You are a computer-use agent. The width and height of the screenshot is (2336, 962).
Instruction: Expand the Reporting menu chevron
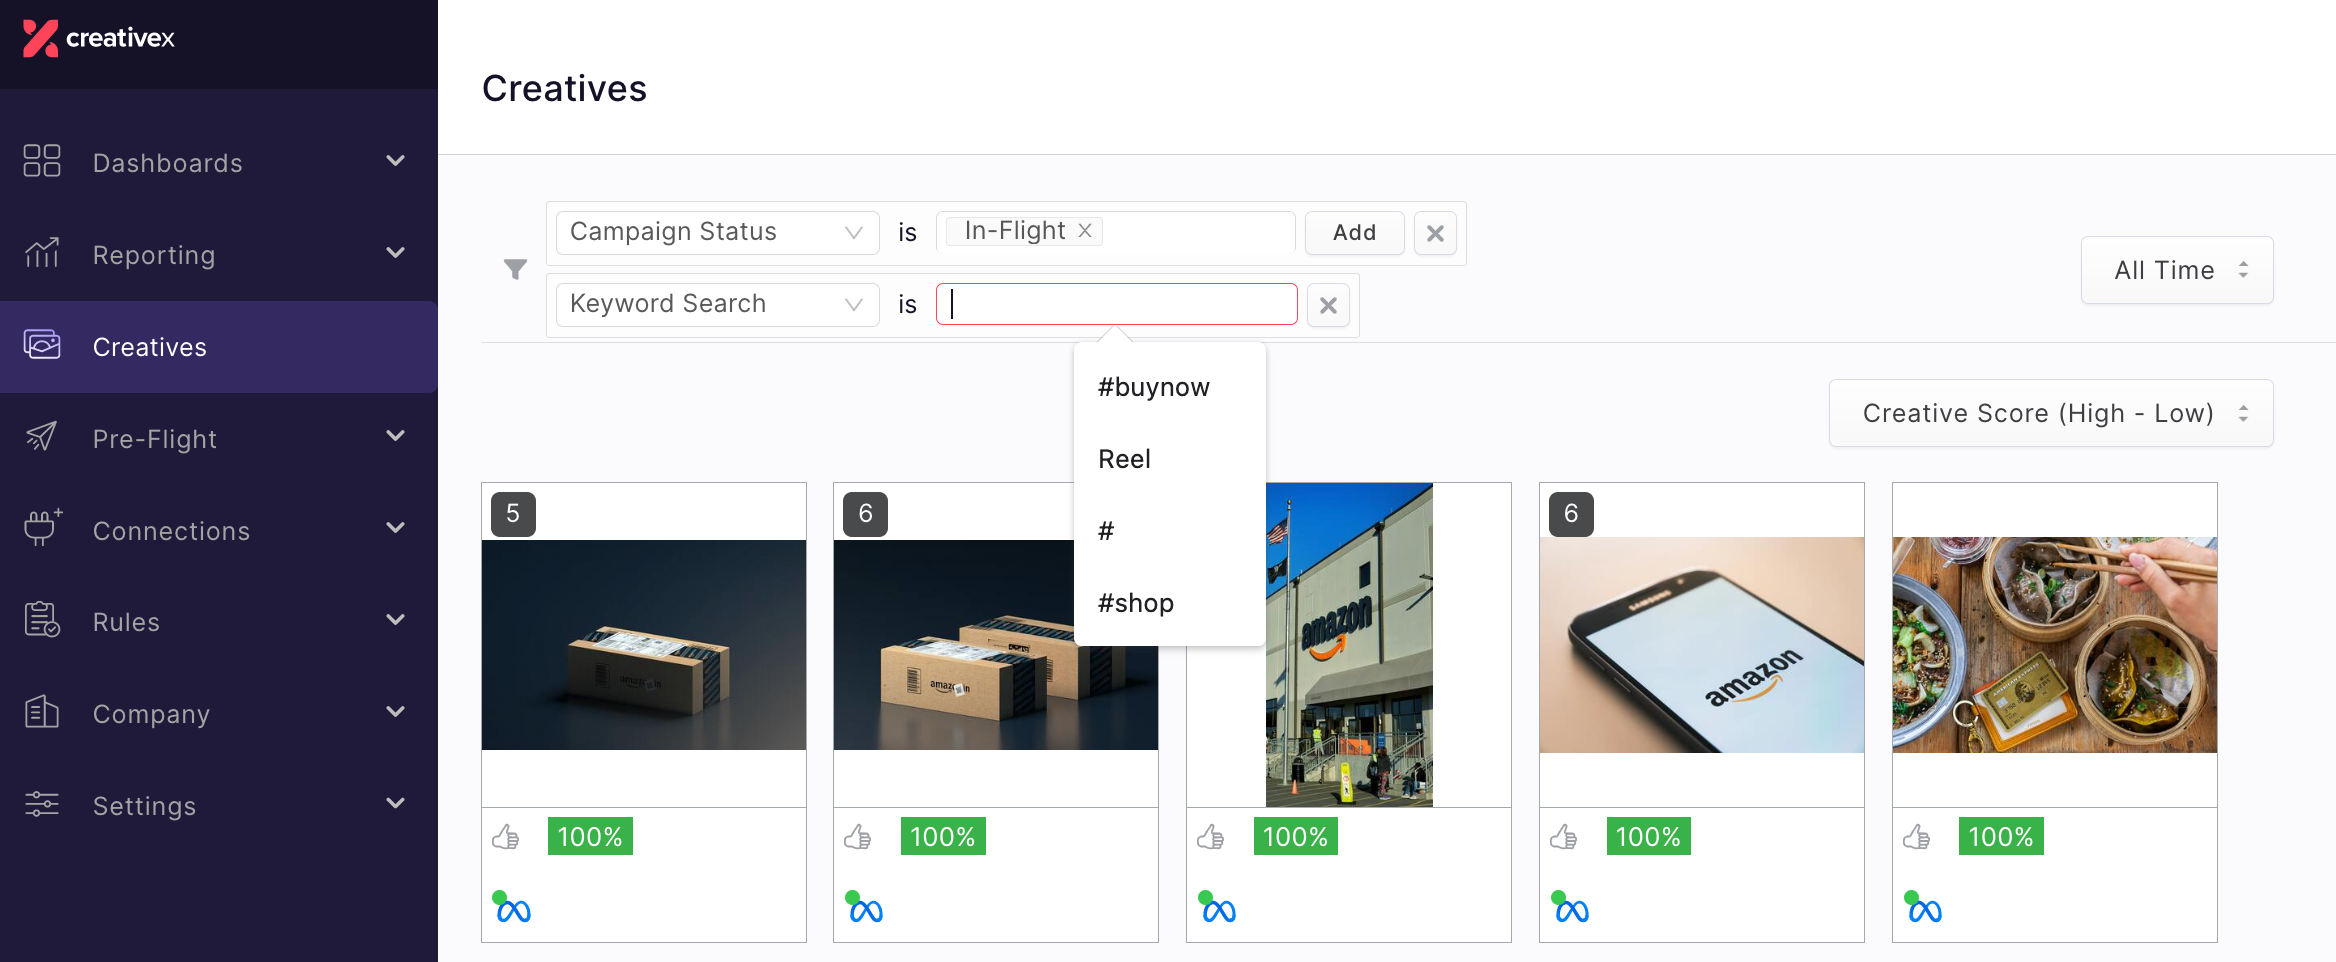coord(396,253)
